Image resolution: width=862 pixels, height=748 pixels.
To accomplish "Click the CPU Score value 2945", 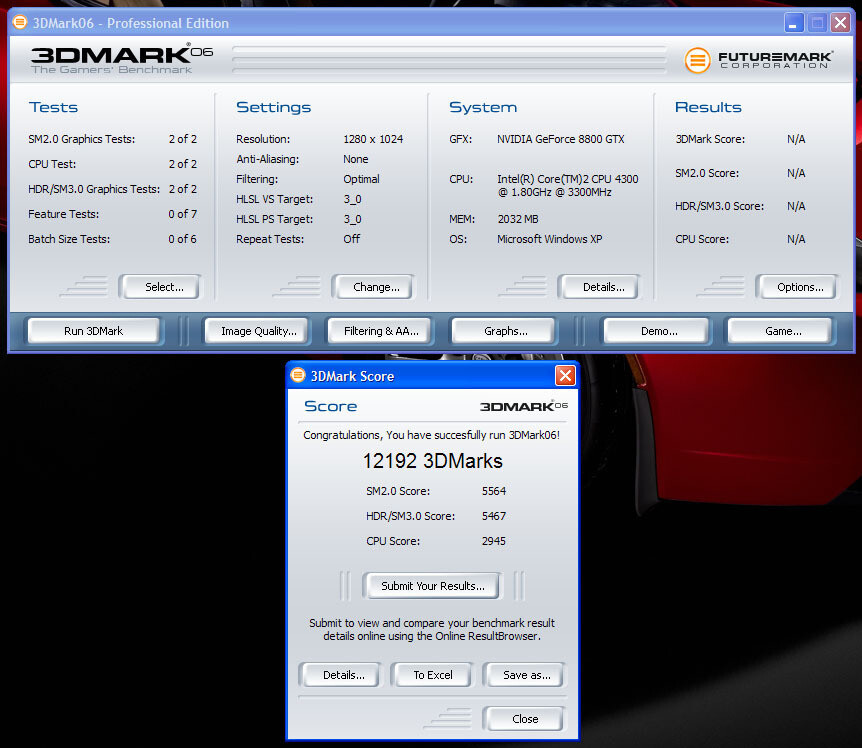I will pyautogui.click(x=494, y=541).
